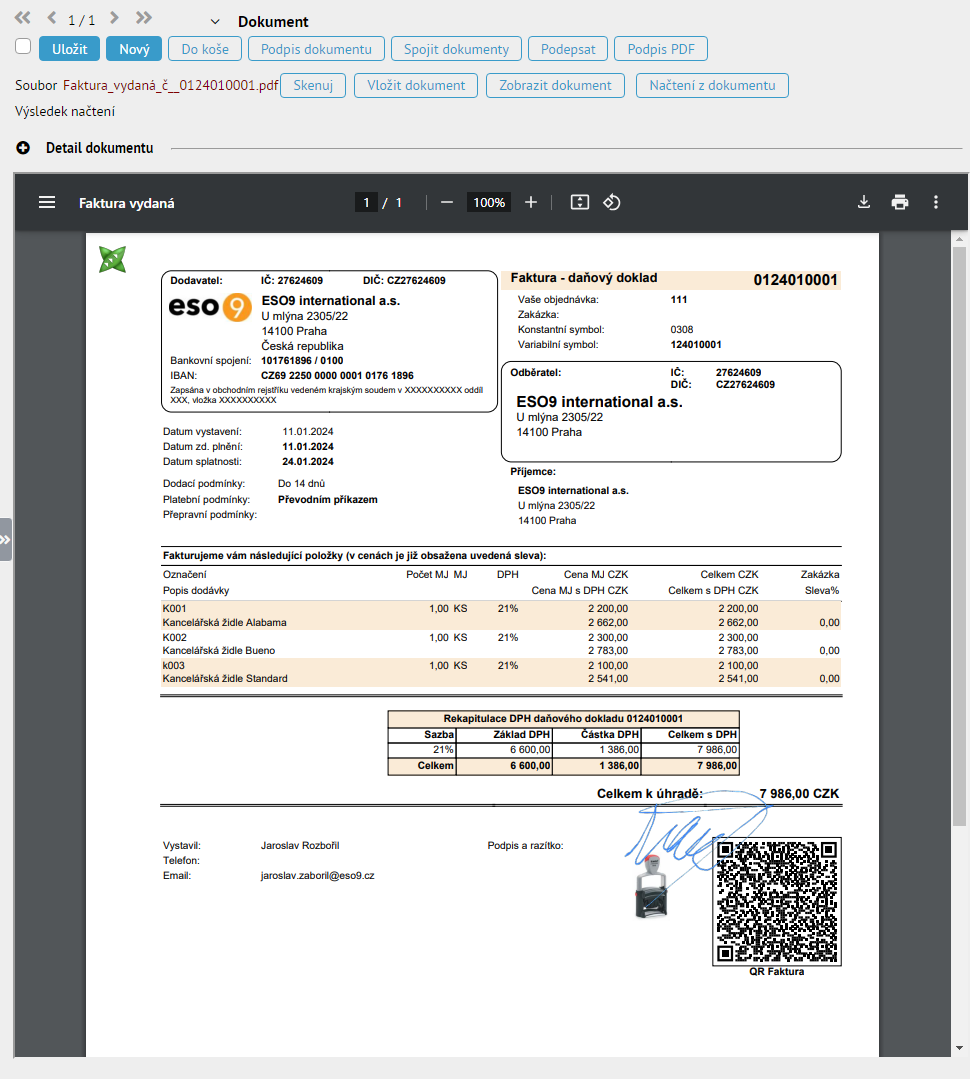970x1079 pixels.
Task: Tick the checkbox beside Uložit
Action: tap(23, 46)
